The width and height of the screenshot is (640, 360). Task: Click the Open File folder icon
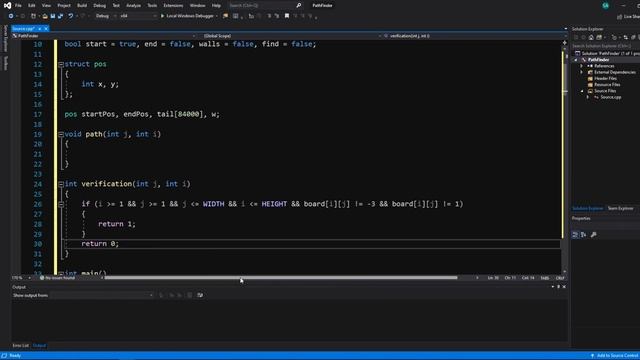[x=44, y=16]
